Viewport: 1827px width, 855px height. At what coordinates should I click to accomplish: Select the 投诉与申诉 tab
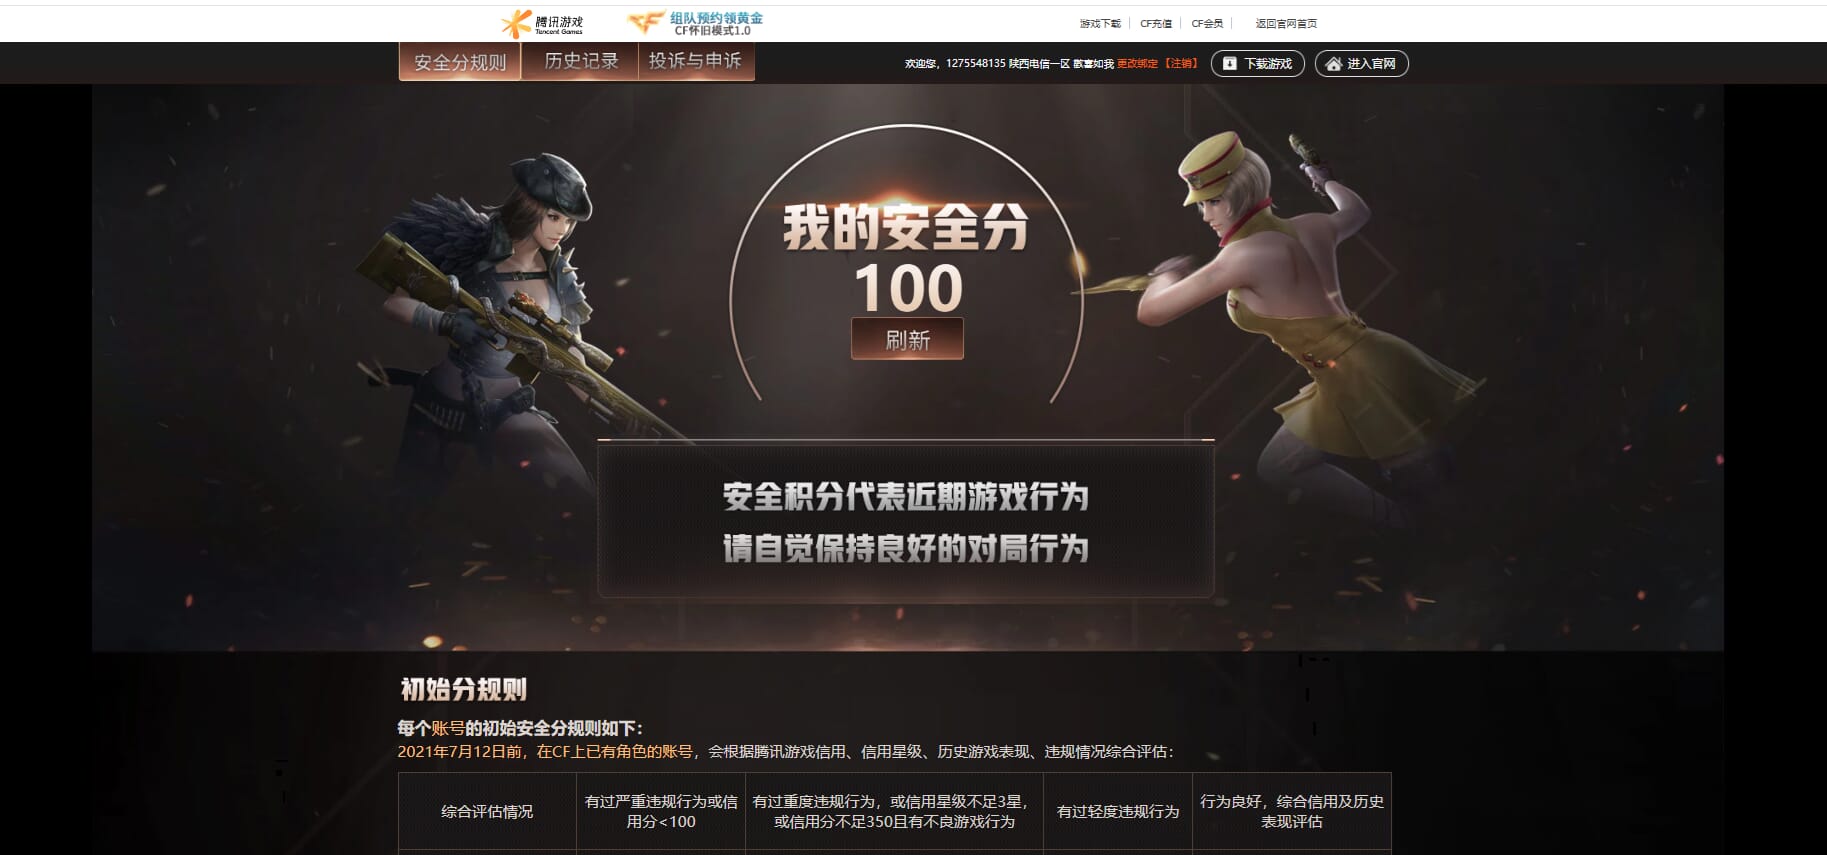(x=696, y=61)
